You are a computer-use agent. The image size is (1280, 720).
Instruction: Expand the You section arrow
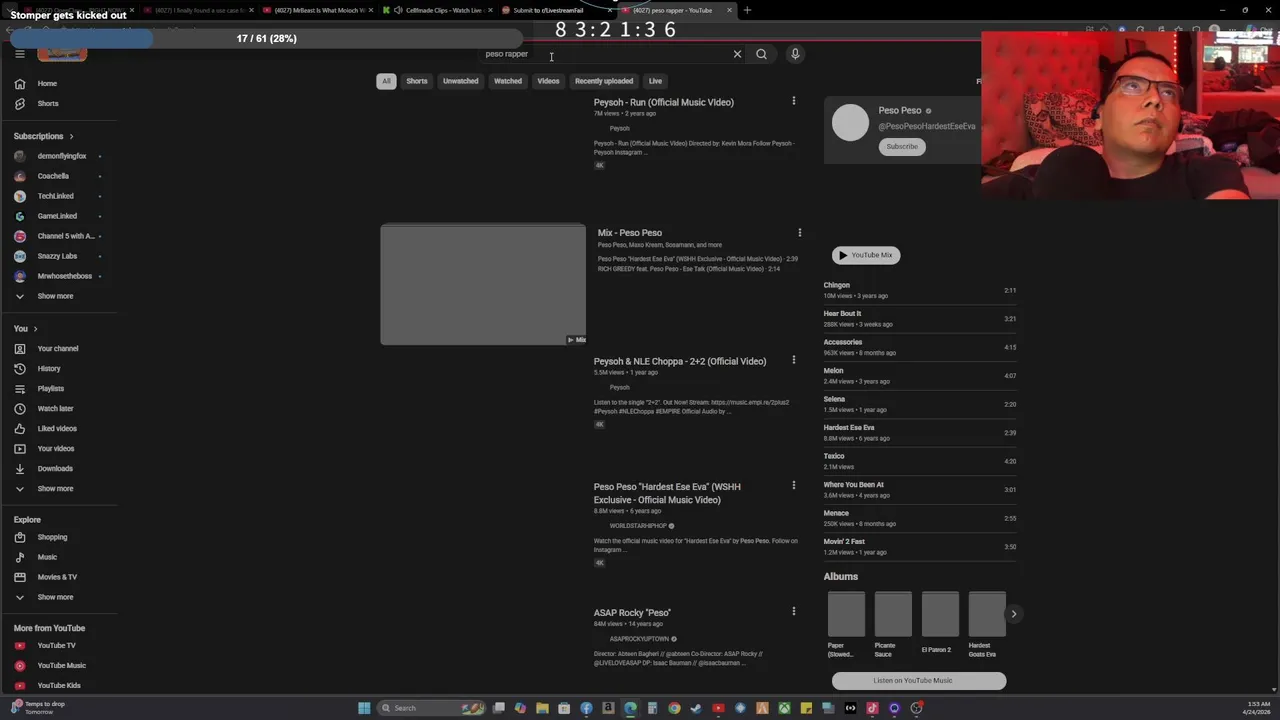click(35, 329)
